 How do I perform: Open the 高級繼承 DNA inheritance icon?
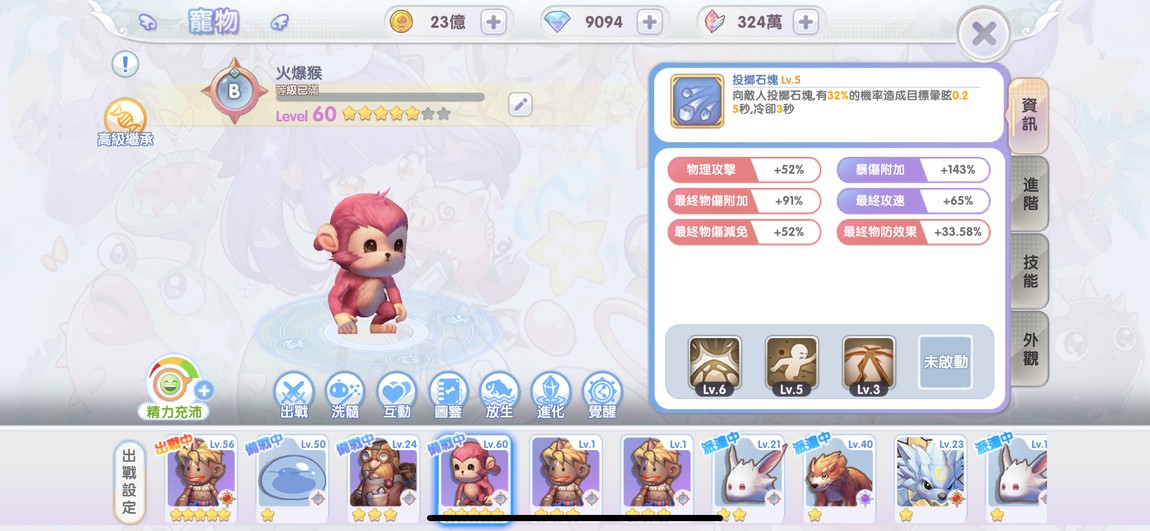coord(125,122)
